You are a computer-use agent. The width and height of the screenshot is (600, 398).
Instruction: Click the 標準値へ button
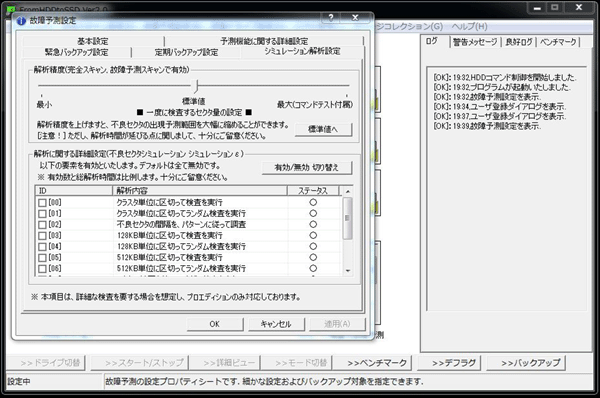tap(323, 129)
